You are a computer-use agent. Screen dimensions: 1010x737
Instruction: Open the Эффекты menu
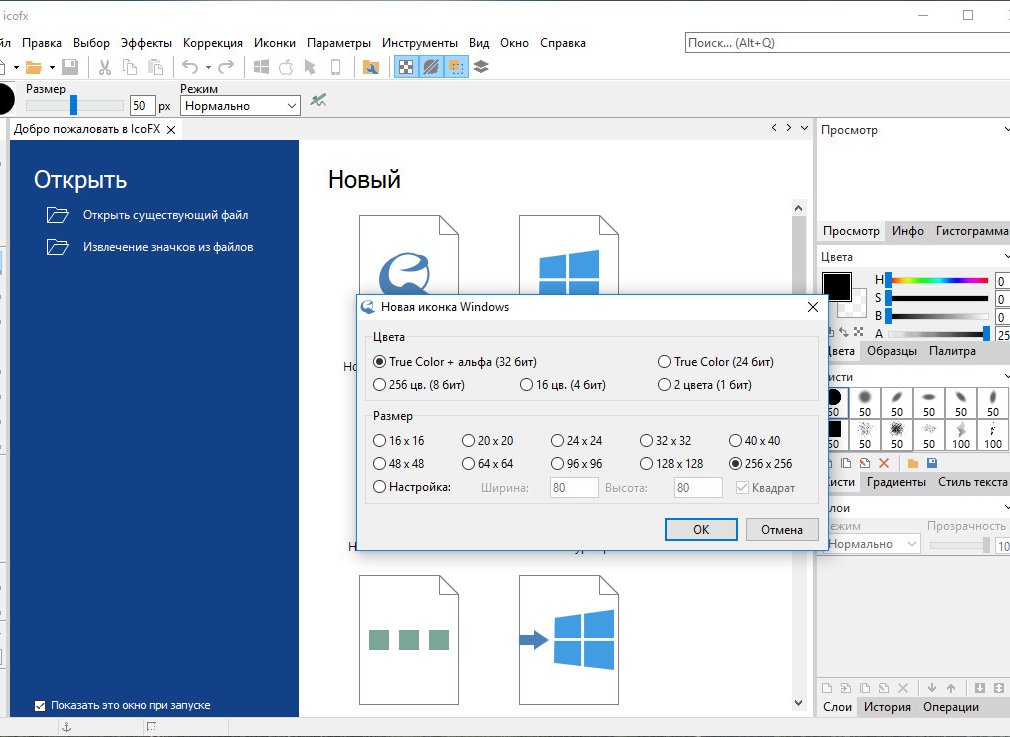[146, 43]
